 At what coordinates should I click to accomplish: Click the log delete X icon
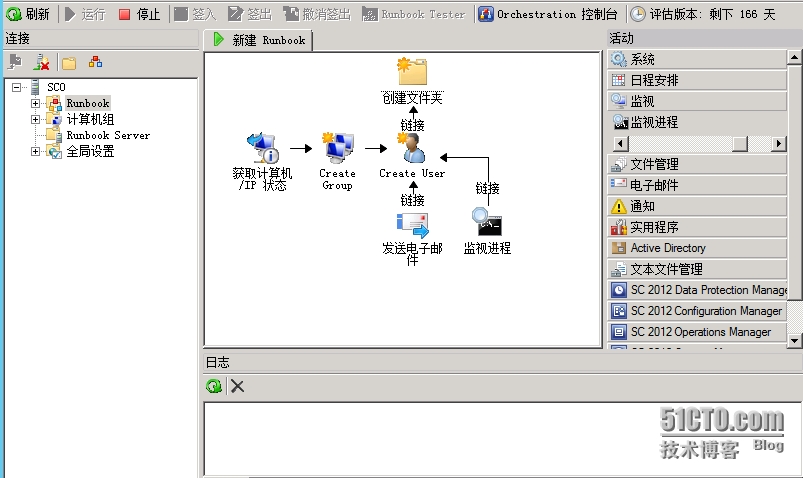(237, 386)
